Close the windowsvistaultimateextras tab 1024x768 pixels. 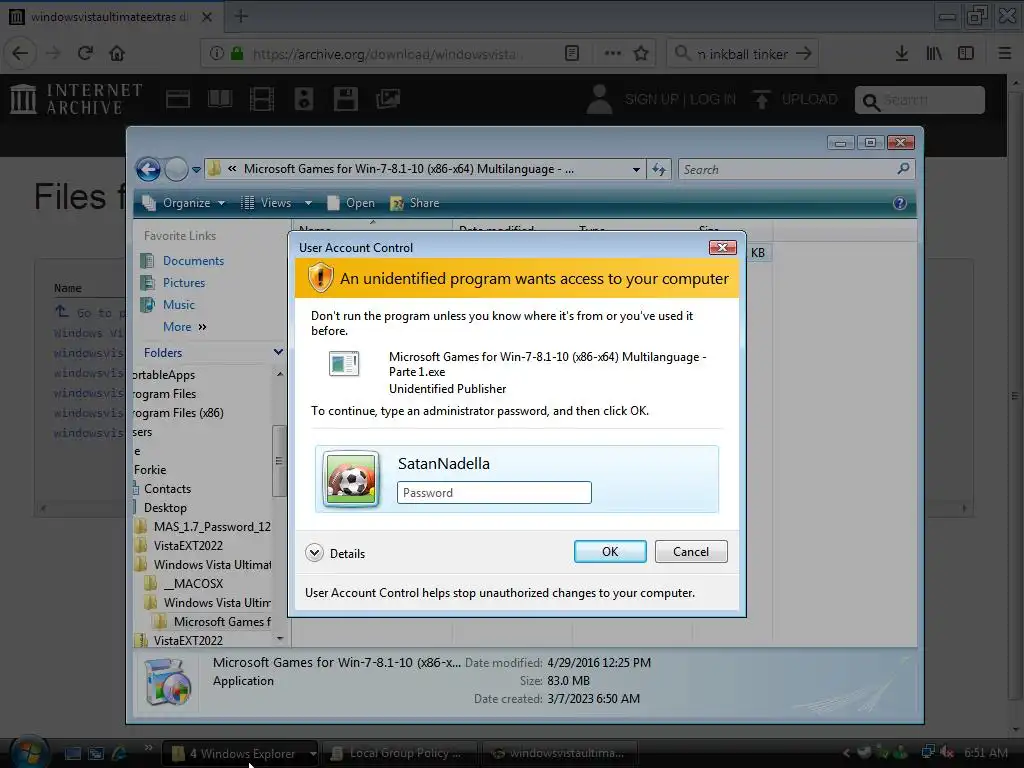coord(207,17)
